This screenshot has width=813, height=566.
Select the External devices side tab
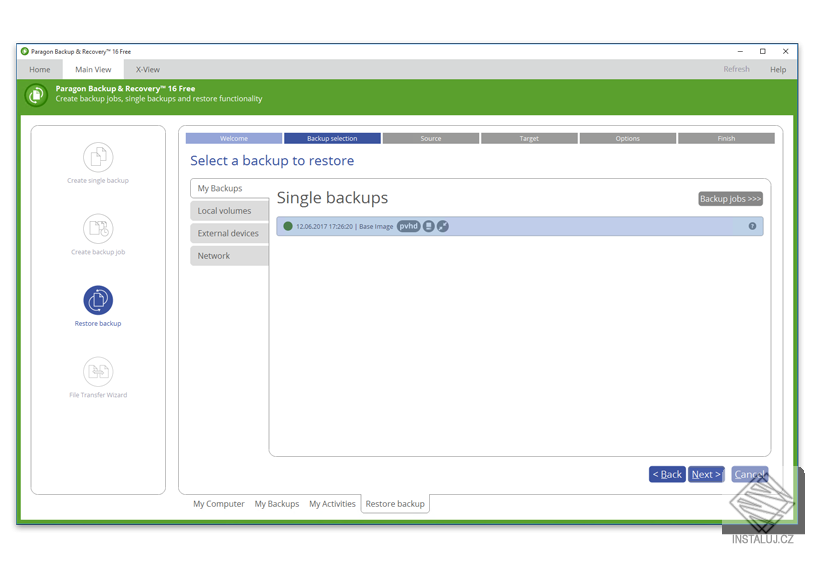point(229,233)
